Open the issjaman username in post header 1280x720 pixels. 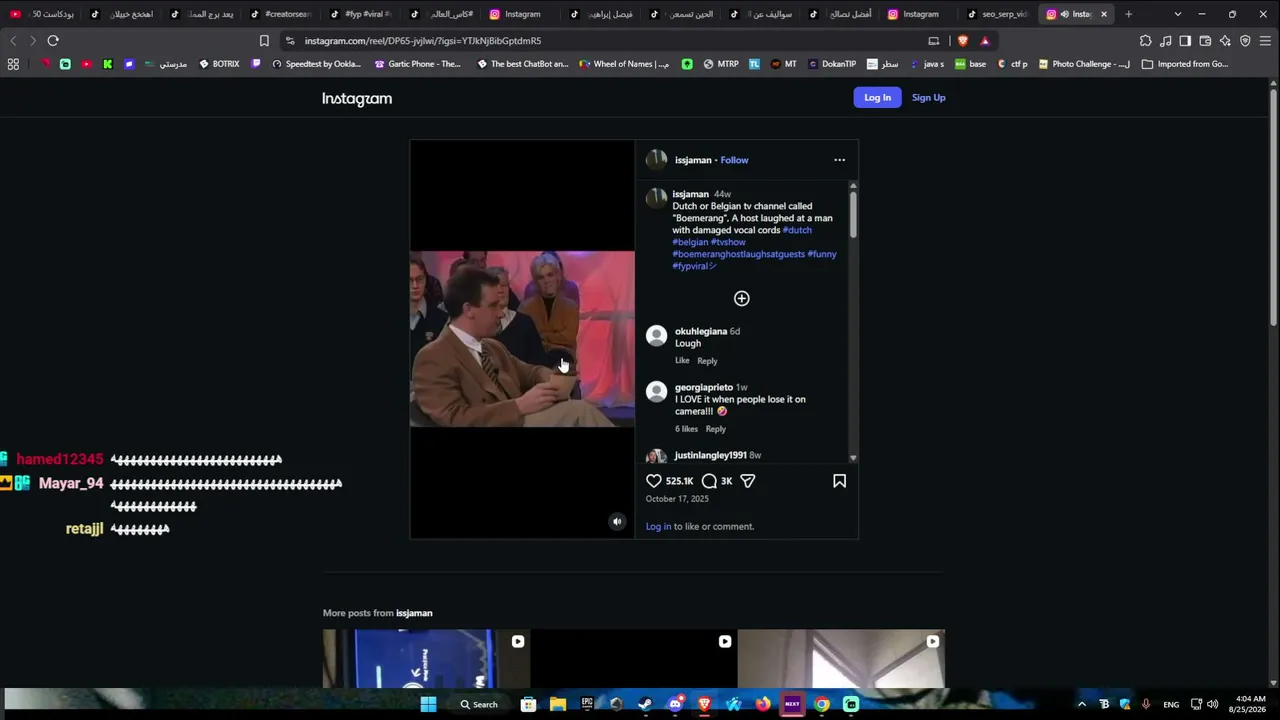tap(693, 160)
